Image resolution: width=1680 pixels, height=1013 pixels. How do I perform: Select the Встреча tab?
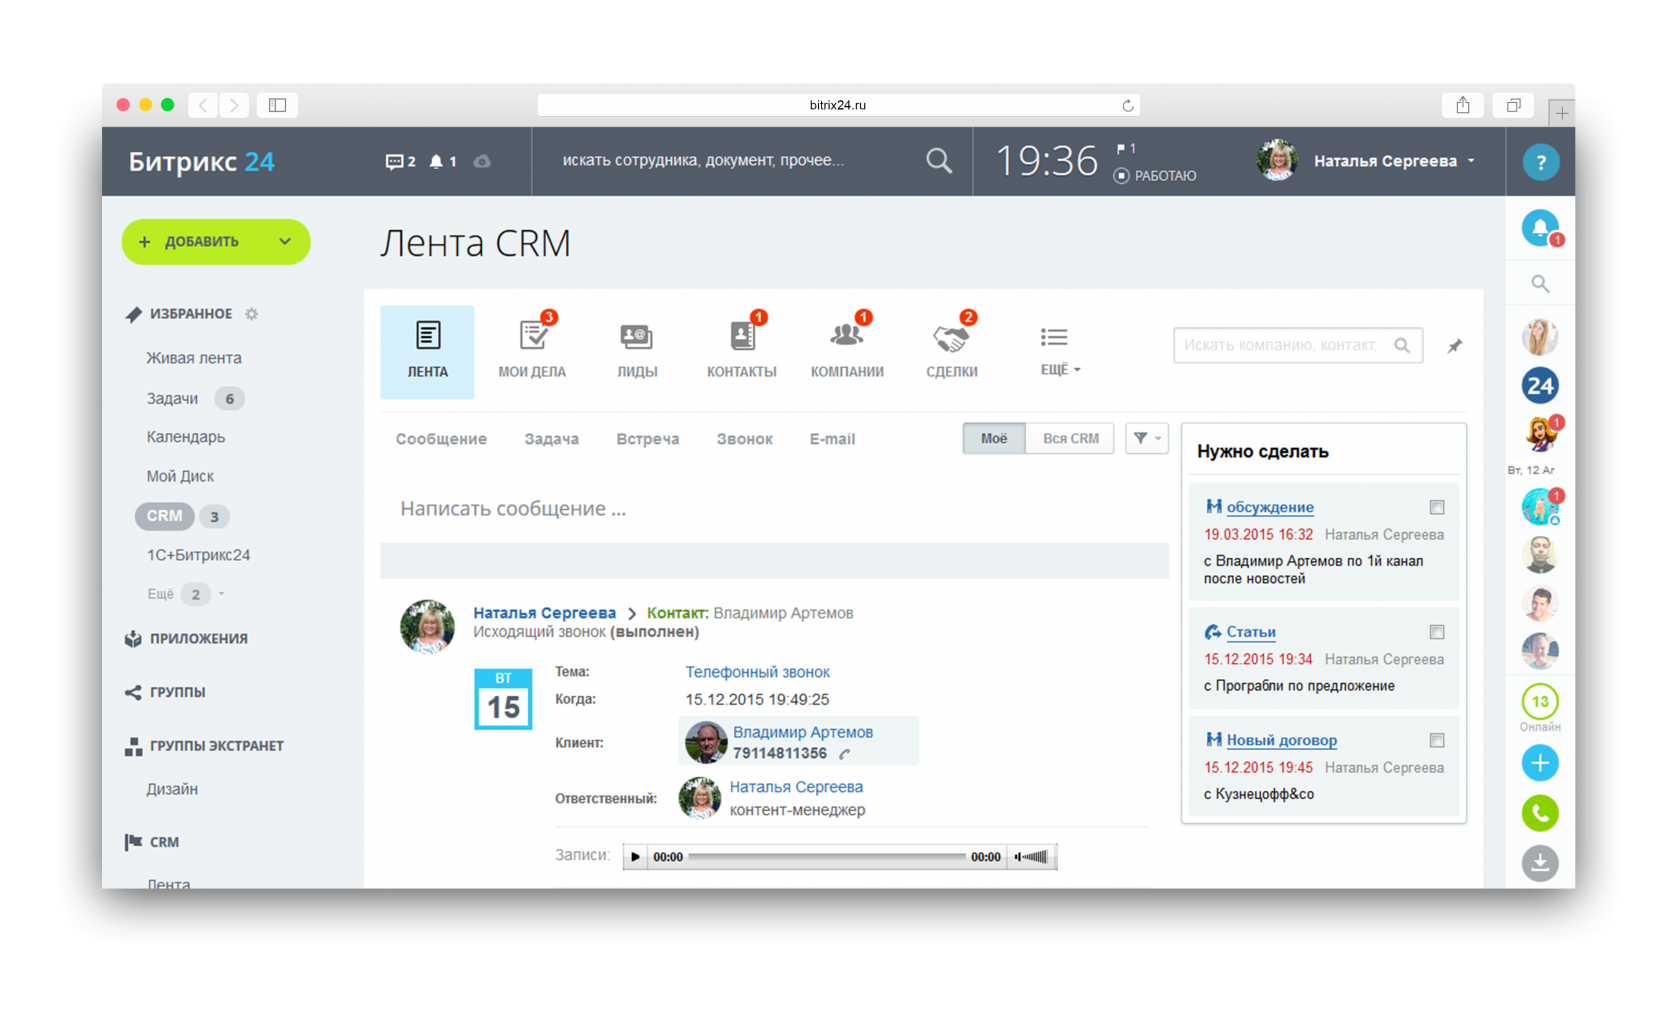click(648, 439)
